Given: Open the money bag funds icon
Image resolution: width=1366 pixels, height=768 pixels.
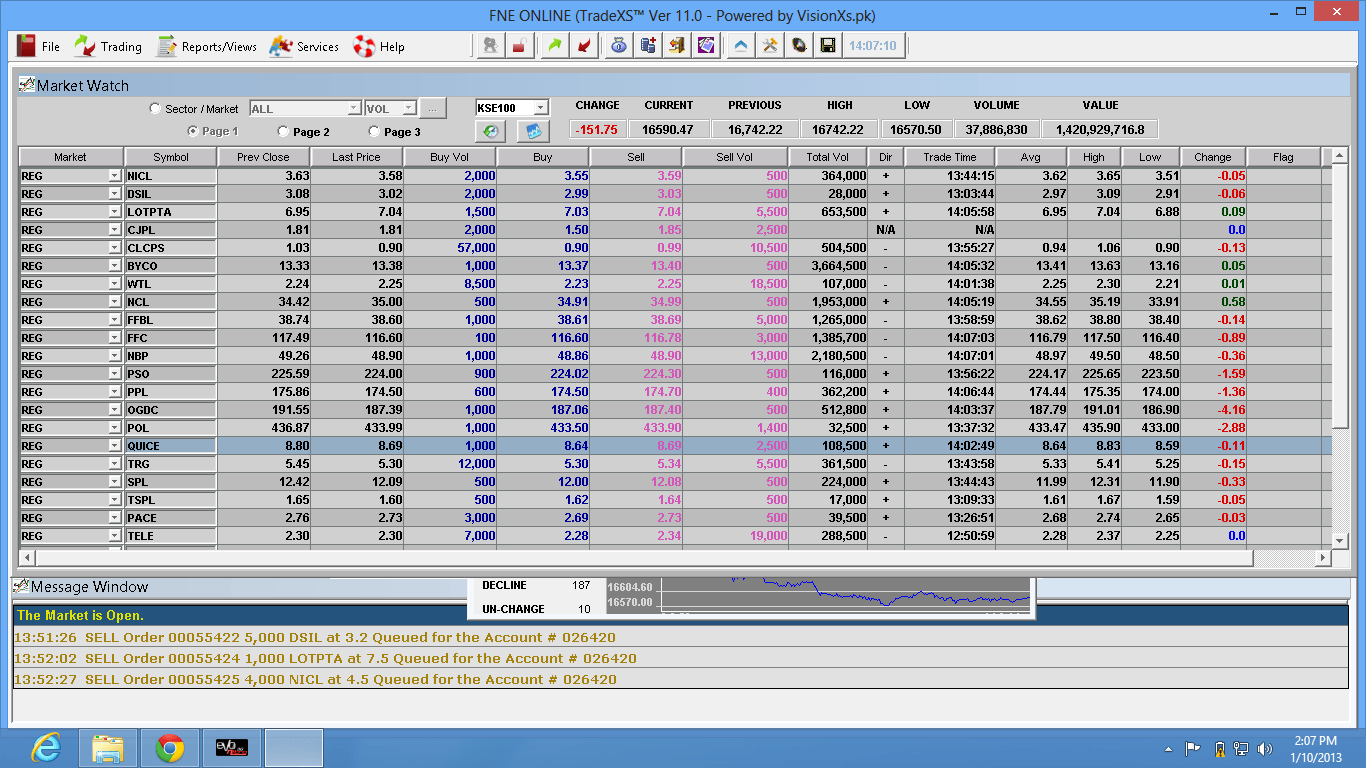Looking at the screenshot, I should coord(618,45).
